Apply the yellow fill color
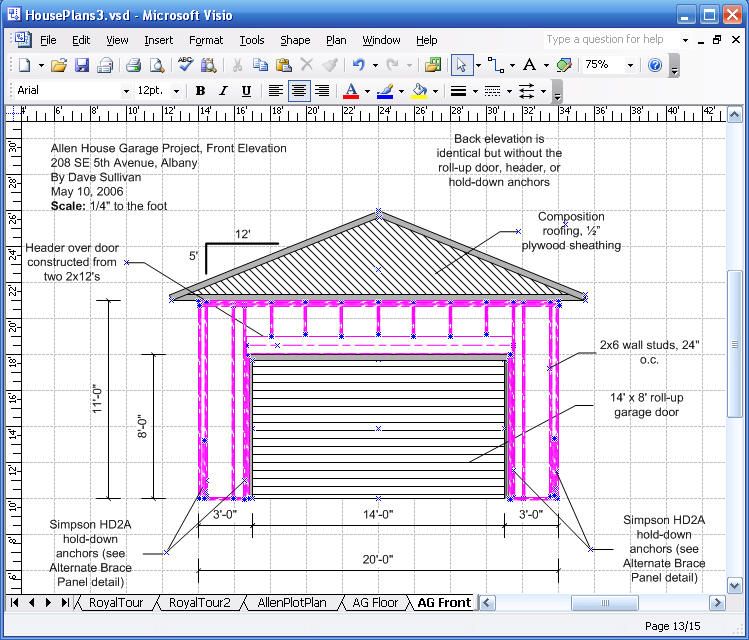This screenshot has width=749, height=640. coord(420,91)
